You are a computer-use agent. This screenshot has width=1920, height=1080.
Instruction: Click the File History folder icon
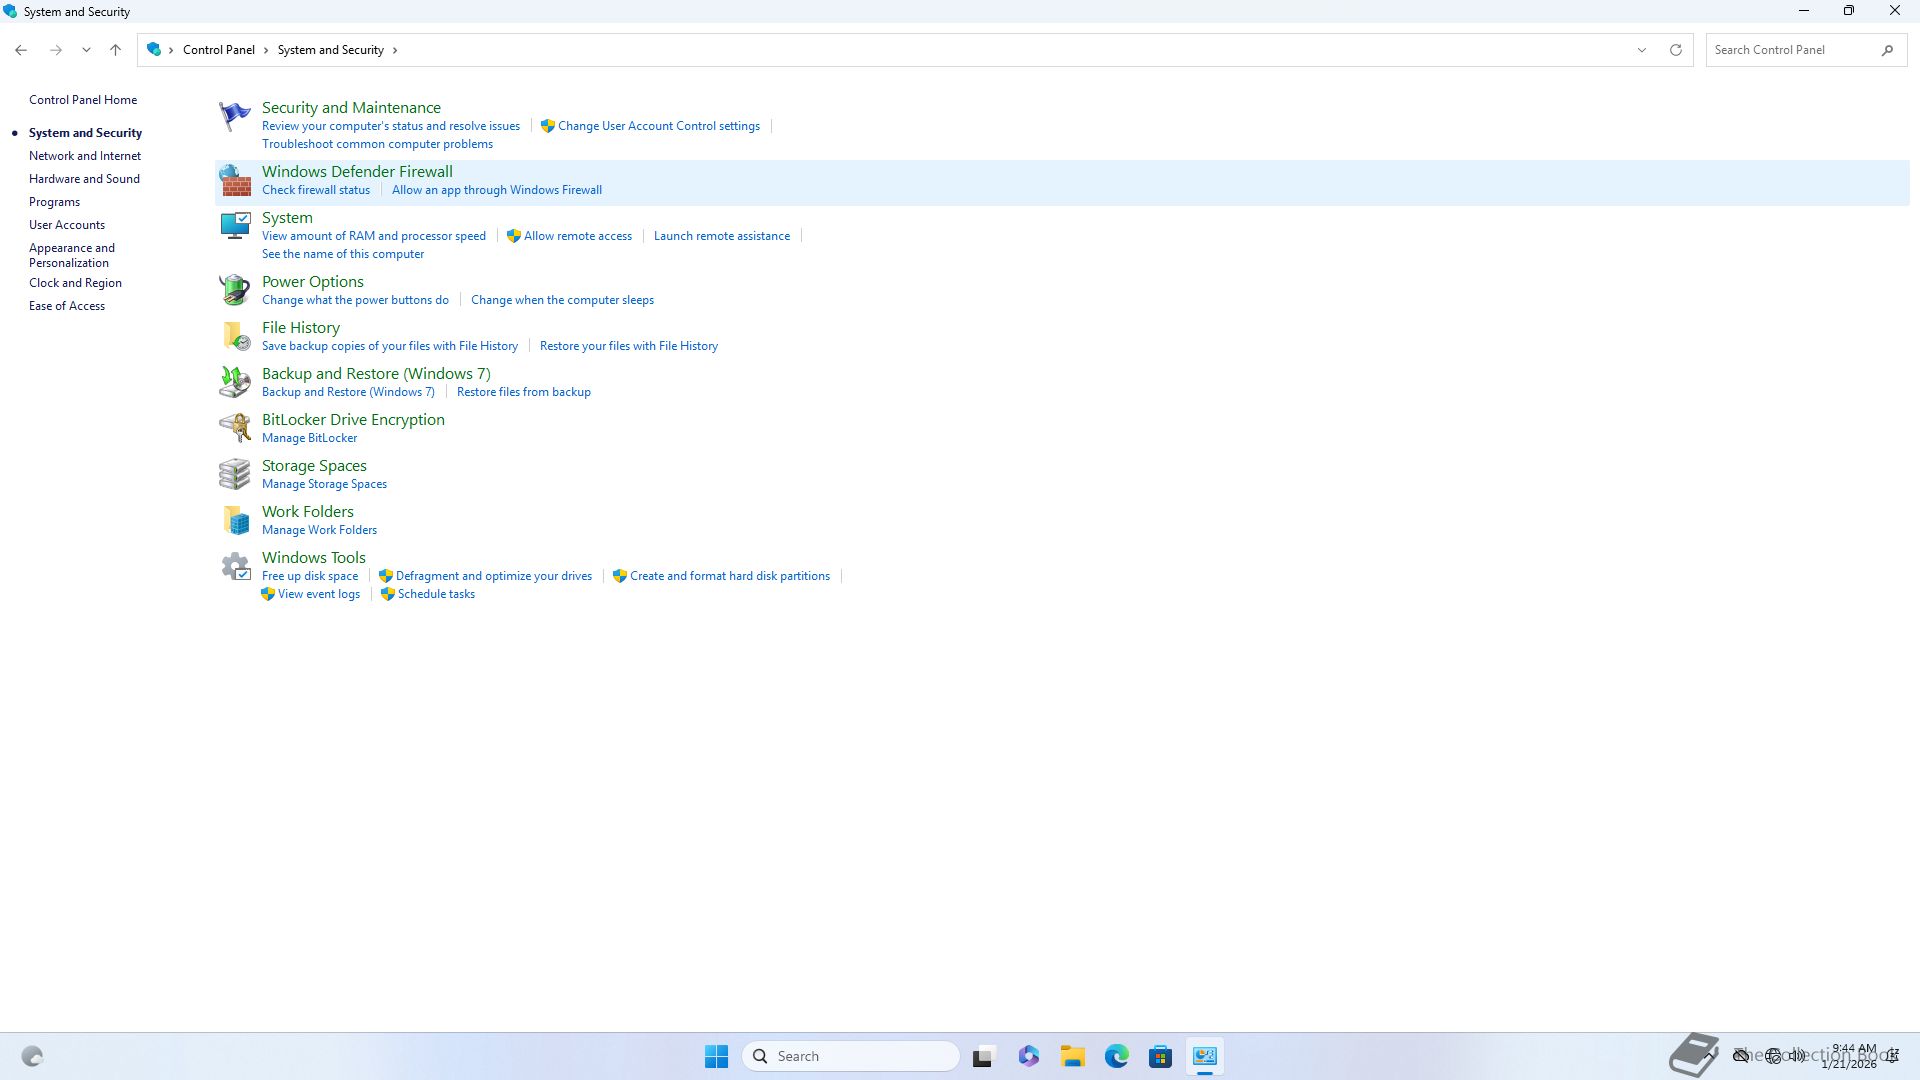pos(235,336)
